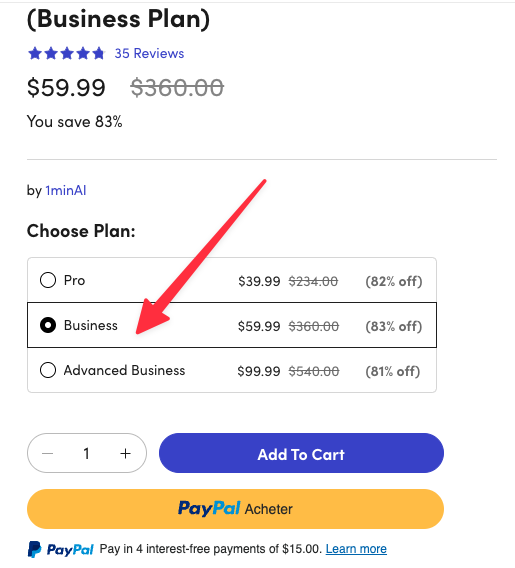The height and width of the screenshot is (568, 515).
Task: Click the five-star rating icons
Action: pos(66,54)
